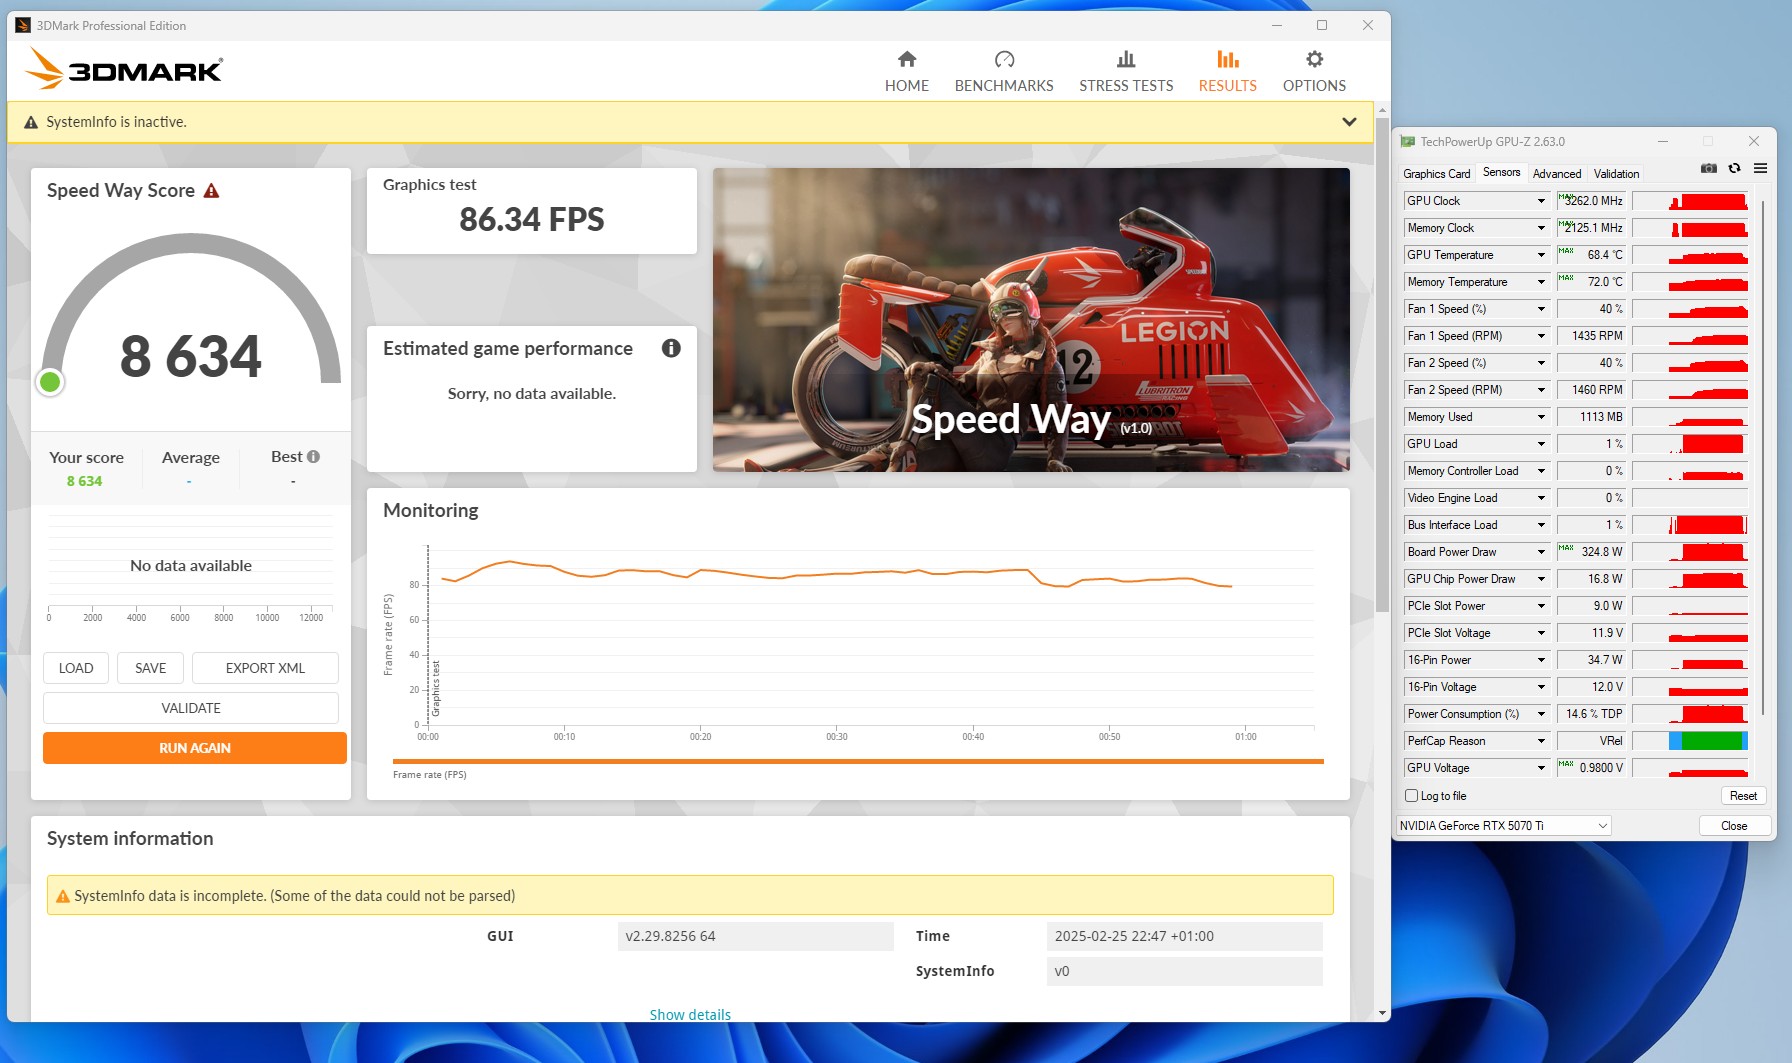Screen dimensions: 1792x1063
Task: Open the Stress Tests chart icon
Action: coord(1126,59)
